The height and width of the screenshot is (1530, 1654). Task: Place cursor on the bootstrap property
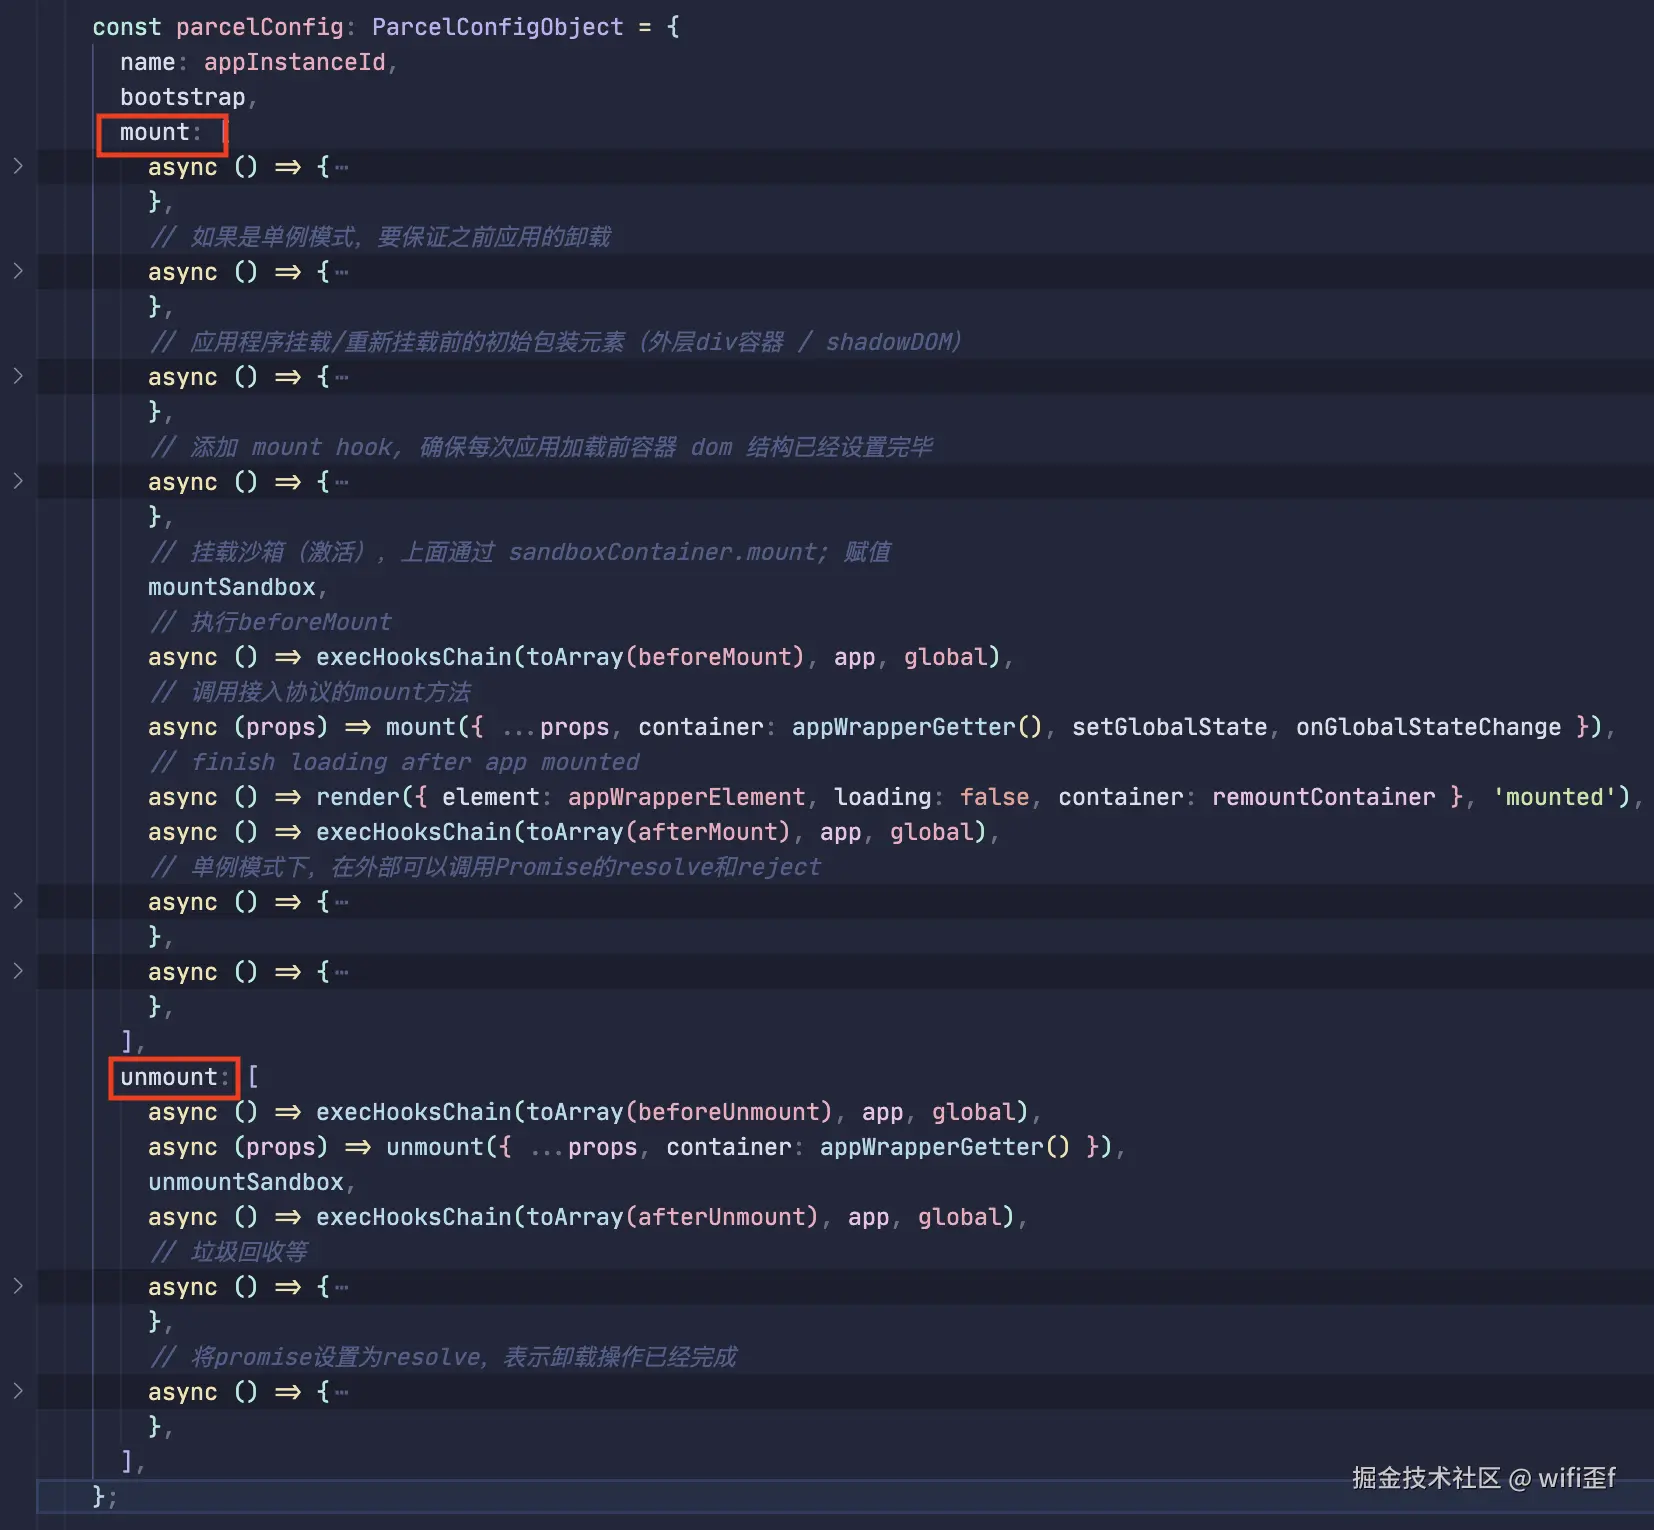point(183,97)
